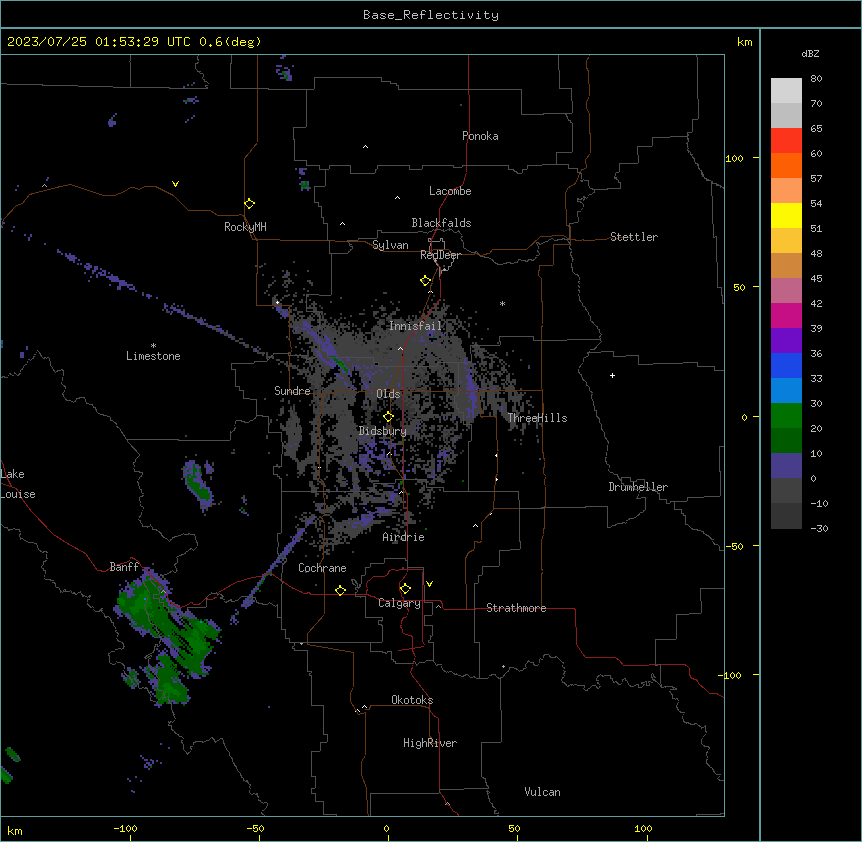Click the dBZ legend heading
Image resolution: width=862 pixels, height=842 pixels.
pyautogui.click(x=810, y=53)
